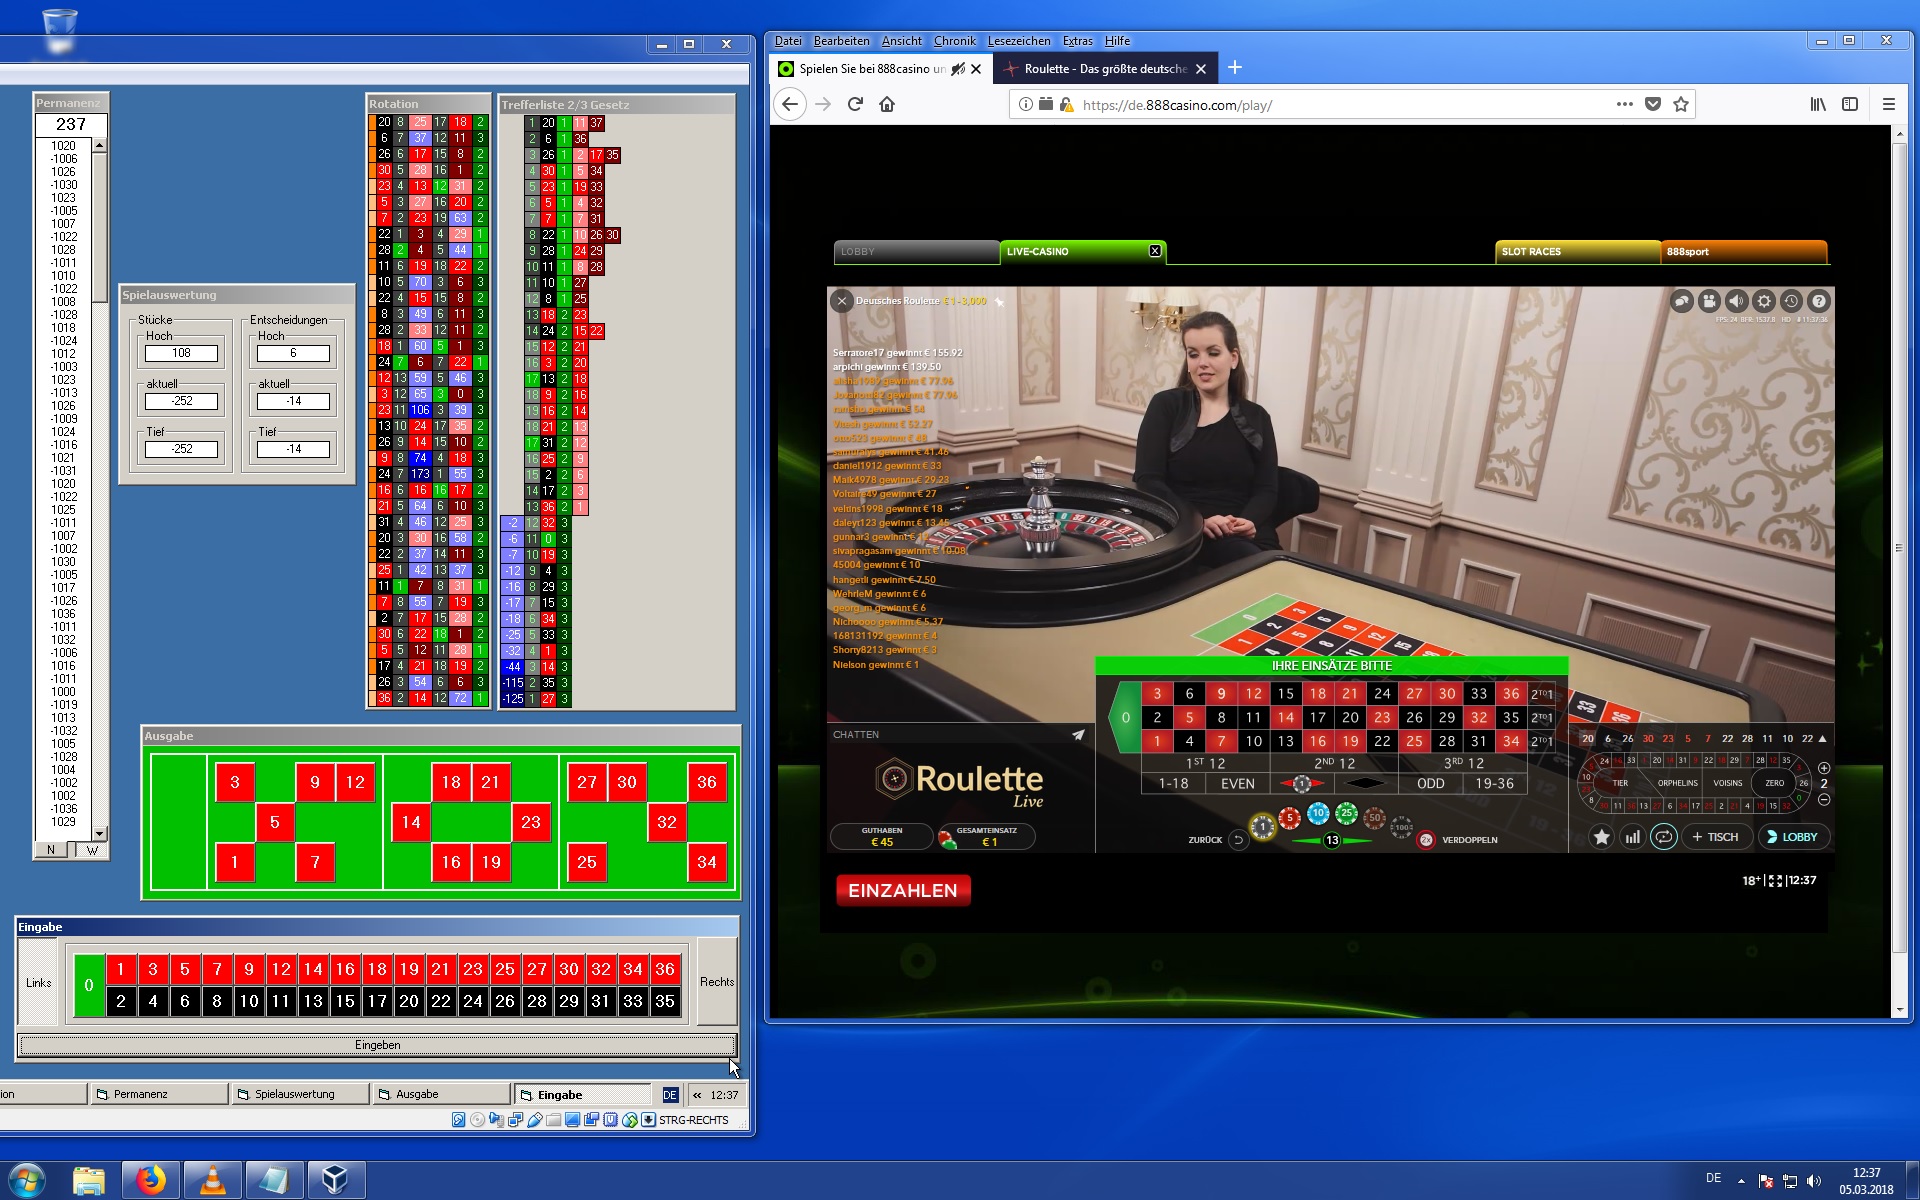Screen dimensions: 1920x1200
Task: Toggle the N button under Permanenz list
Action: 51,850
